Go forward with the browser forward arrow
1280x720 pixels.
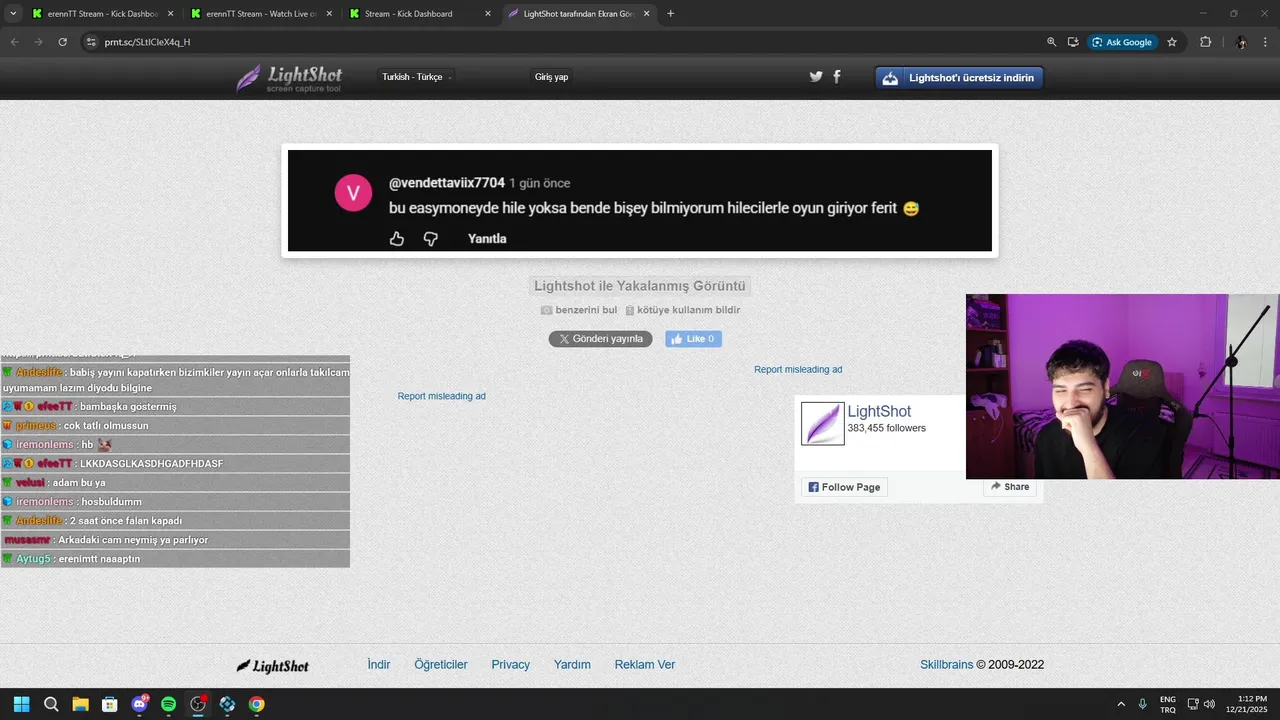point(38,42)
